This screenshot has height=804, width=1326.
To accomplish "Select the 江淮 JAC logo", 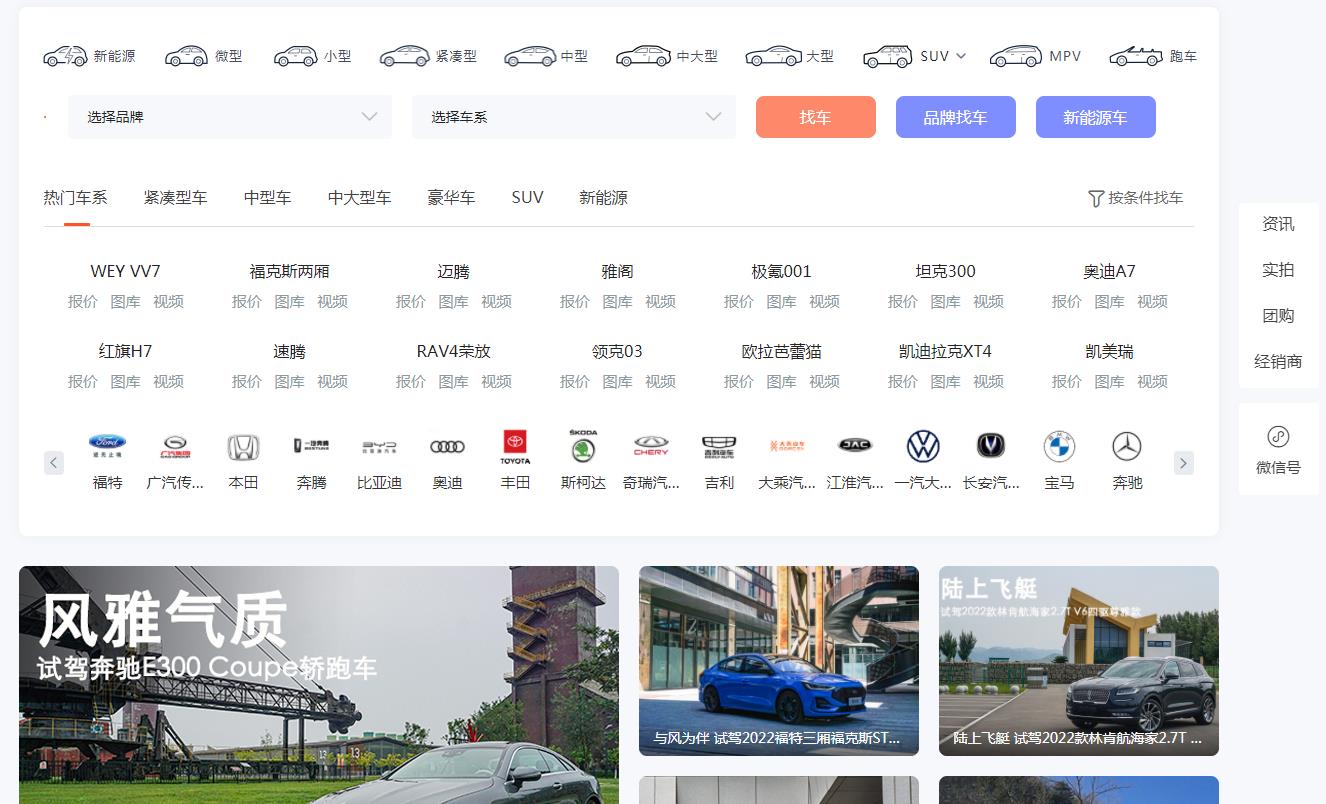I will point(855,446).
